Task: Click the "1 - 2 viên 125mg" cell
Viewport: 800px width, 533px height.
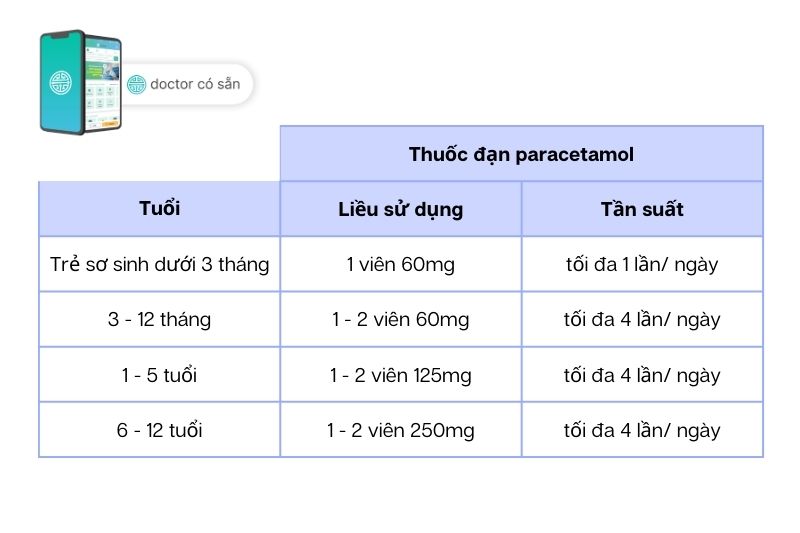Action: (400, 375)
